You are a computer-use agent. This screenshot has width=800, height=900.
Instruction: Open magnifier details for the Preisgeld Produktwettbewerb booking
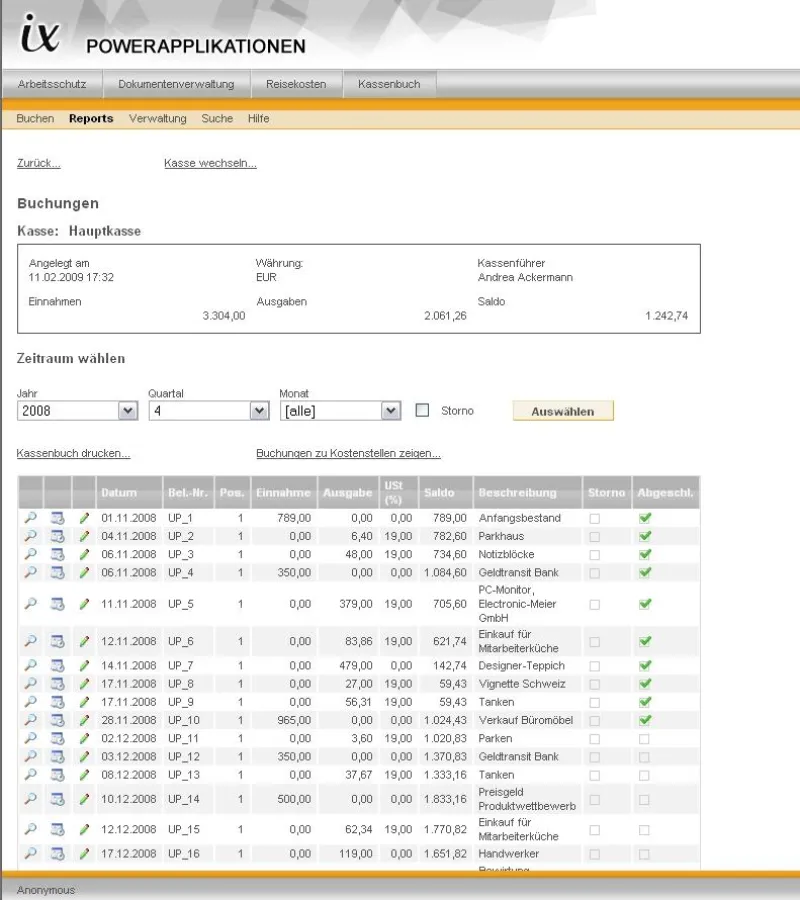click(x=30, y=798)
